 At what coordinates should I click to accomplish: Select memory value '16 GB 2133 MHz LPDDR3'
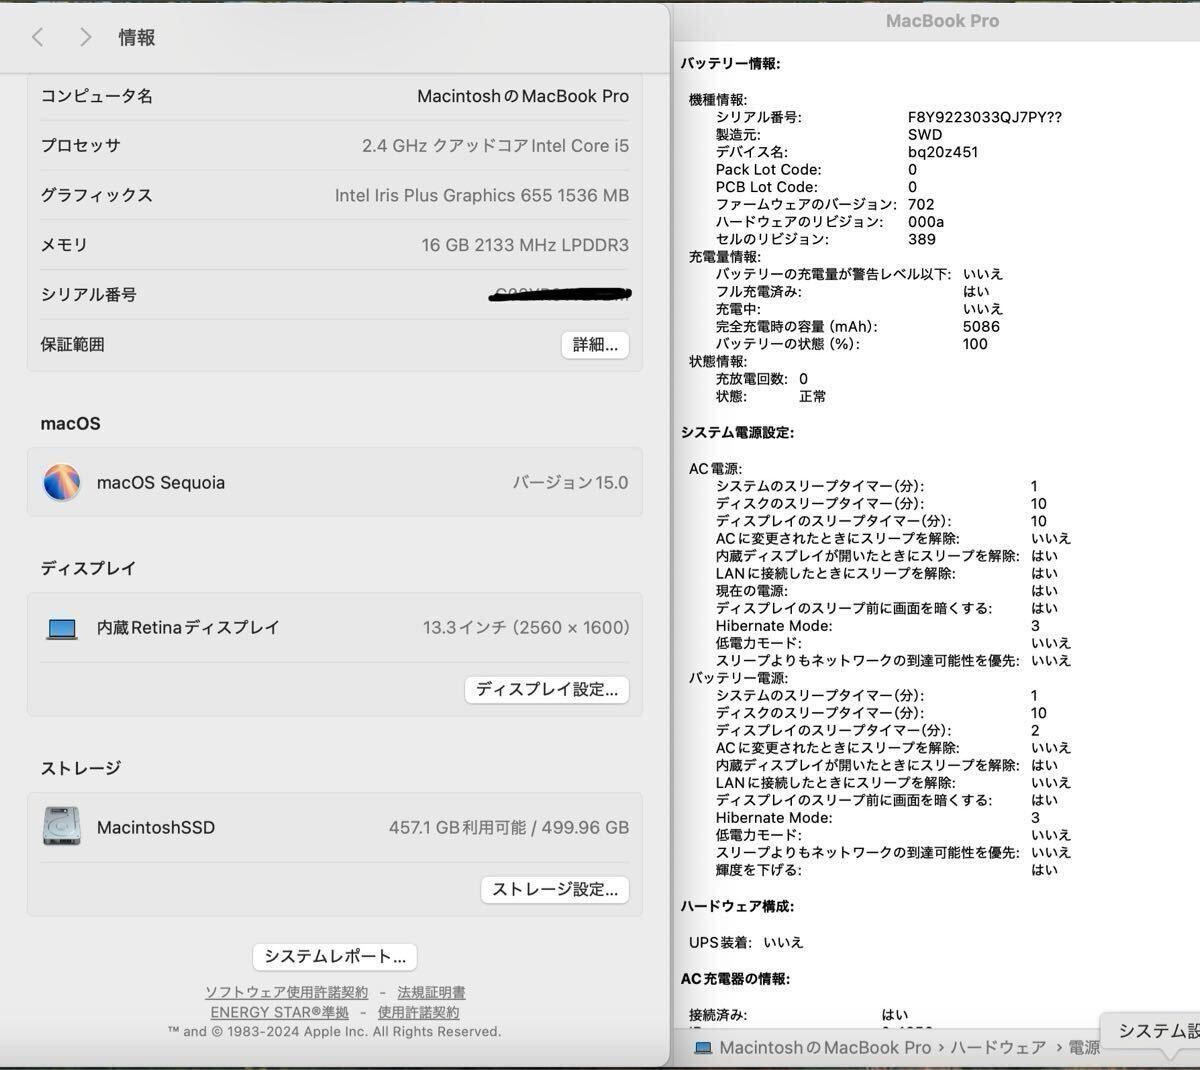(525, 245)
